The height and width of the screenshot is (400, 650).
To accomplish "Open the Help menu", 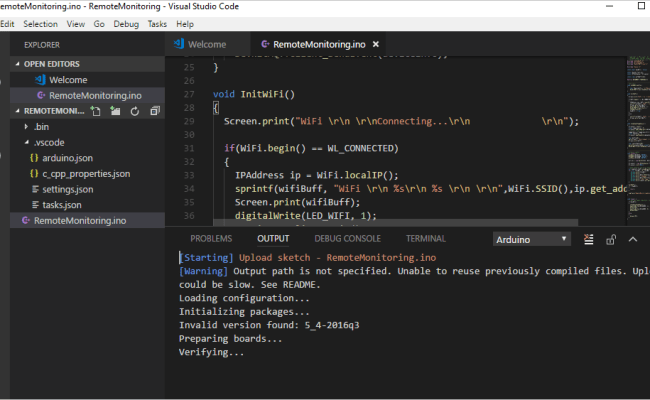I will tap(185, 24).
